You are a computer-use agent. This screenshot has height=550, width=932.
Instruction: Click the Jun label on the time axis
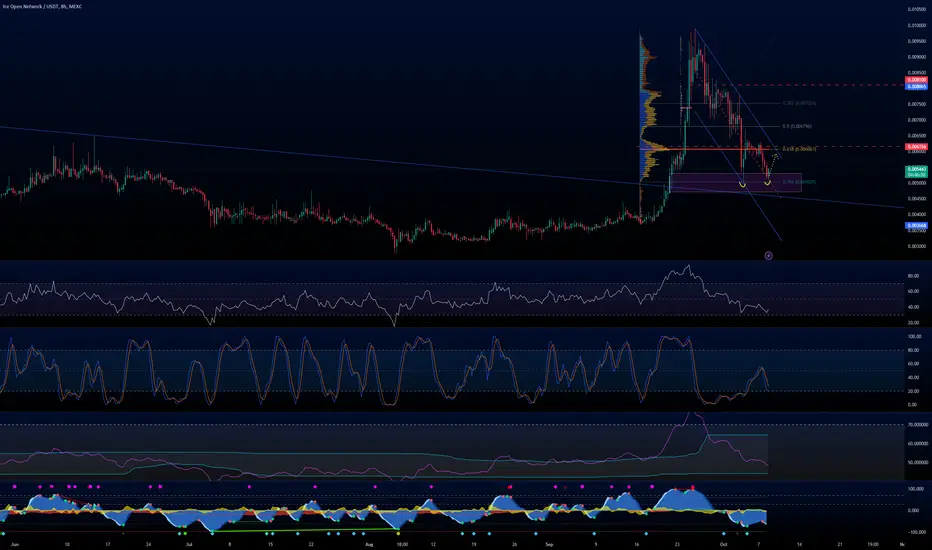[15, 544]
